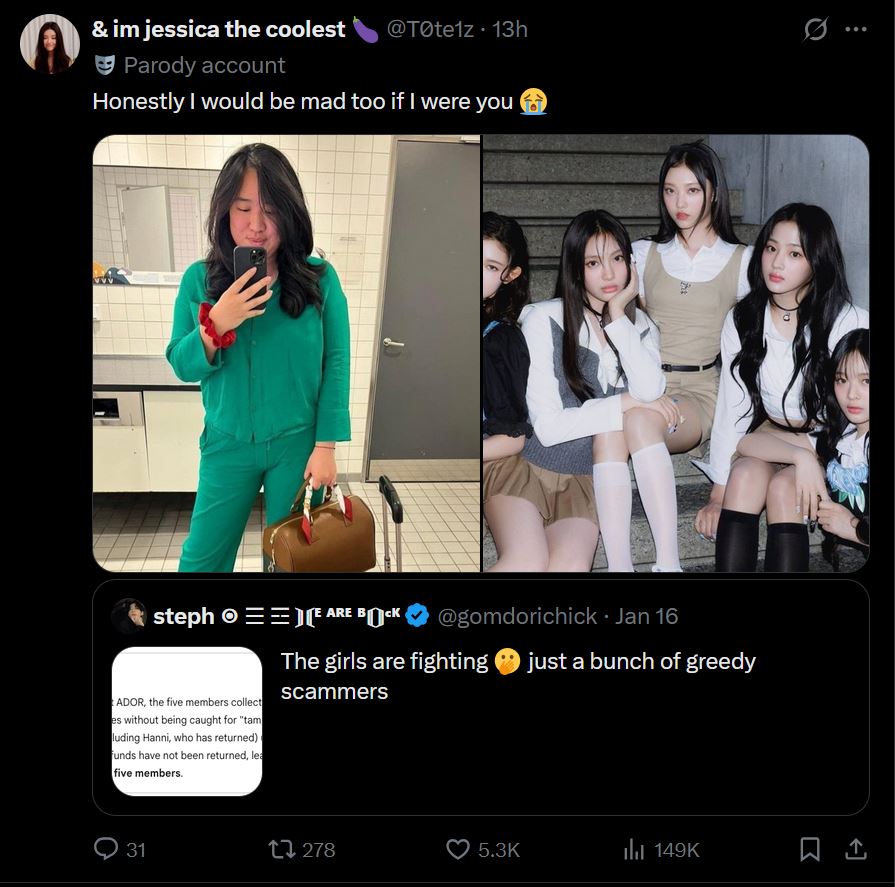Open the 13h timestamp link

pyautogui.click(x=510, y=29)
